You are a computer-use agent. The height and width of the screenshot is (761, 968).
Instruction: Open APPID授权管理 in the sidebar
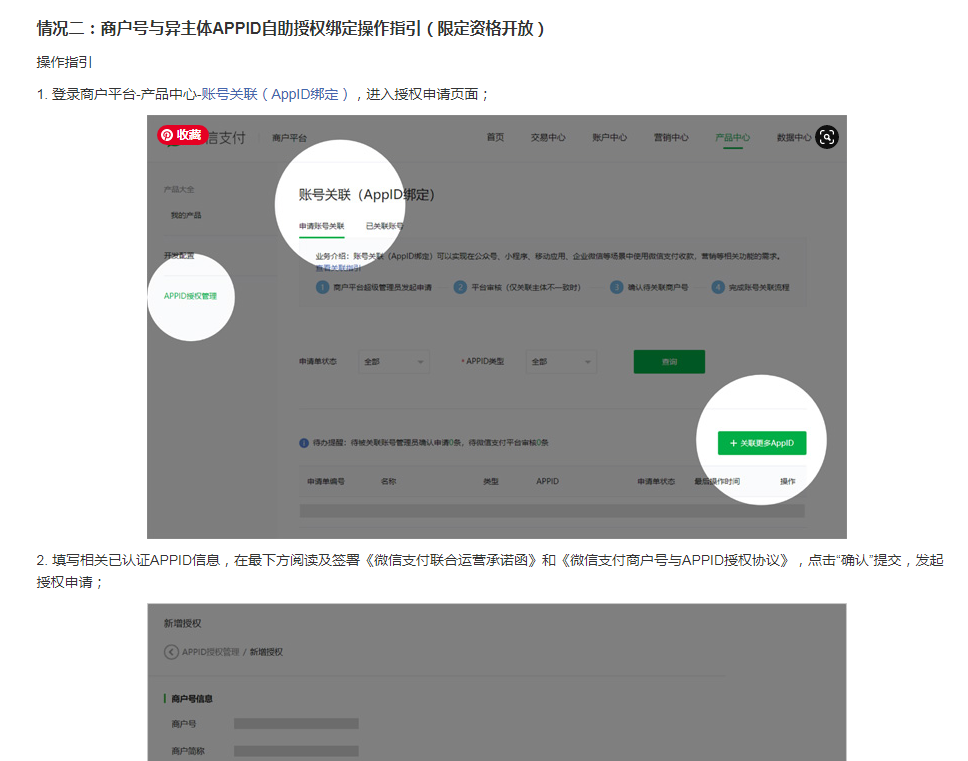pos(190,296)
